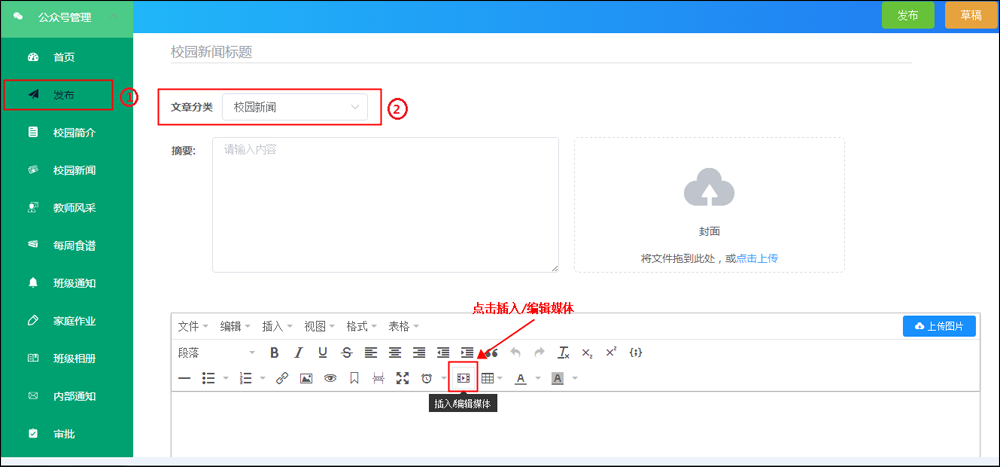The width and height of the screenshot is (1001, 470).
Task: Open 教师风采 in sidebar
Action: [66, 208]
